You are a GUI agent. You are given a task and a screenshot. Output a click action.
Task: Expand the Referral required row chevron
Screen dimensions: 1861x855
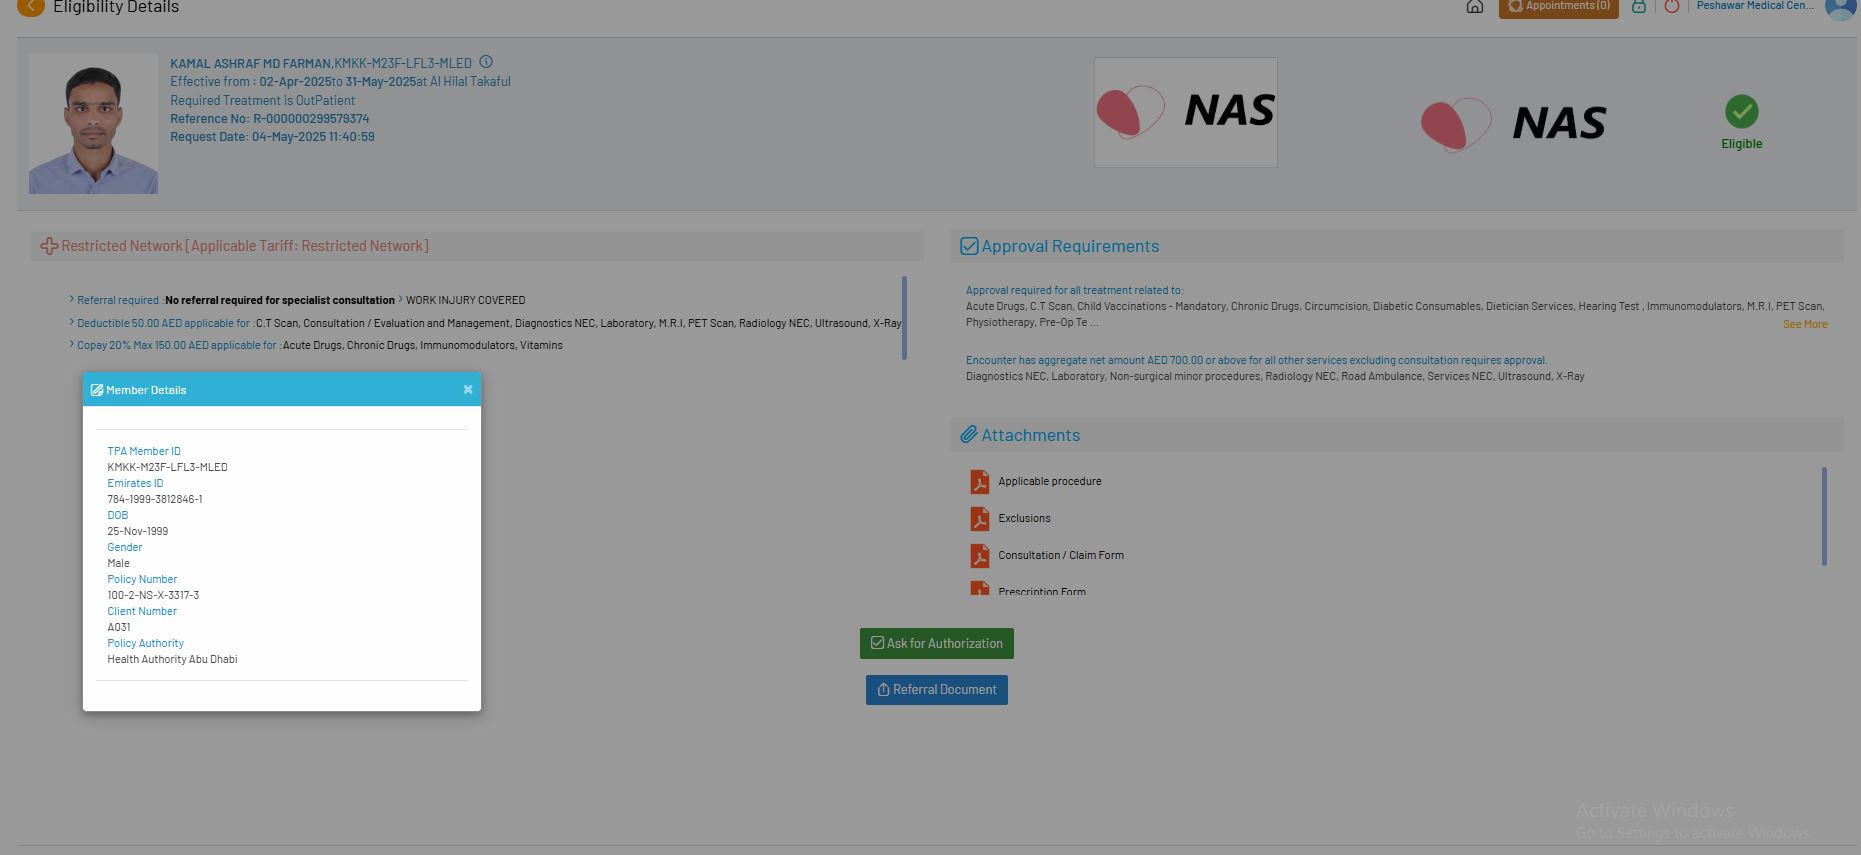pos(72,299)
